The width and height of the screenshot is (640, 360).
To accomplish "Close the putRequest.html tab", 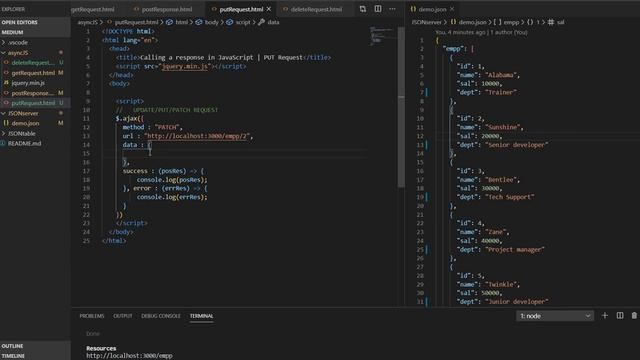I will pyautogui.click(x=269, y=9).
